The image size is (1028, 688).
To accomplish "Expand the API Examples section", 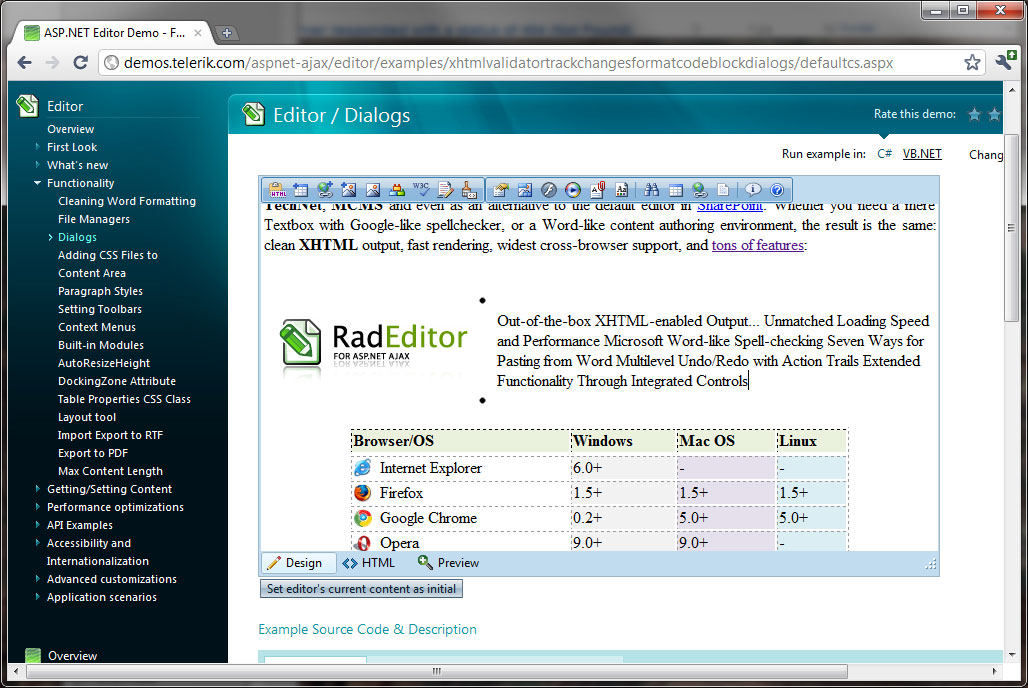I will coord(37,525).
